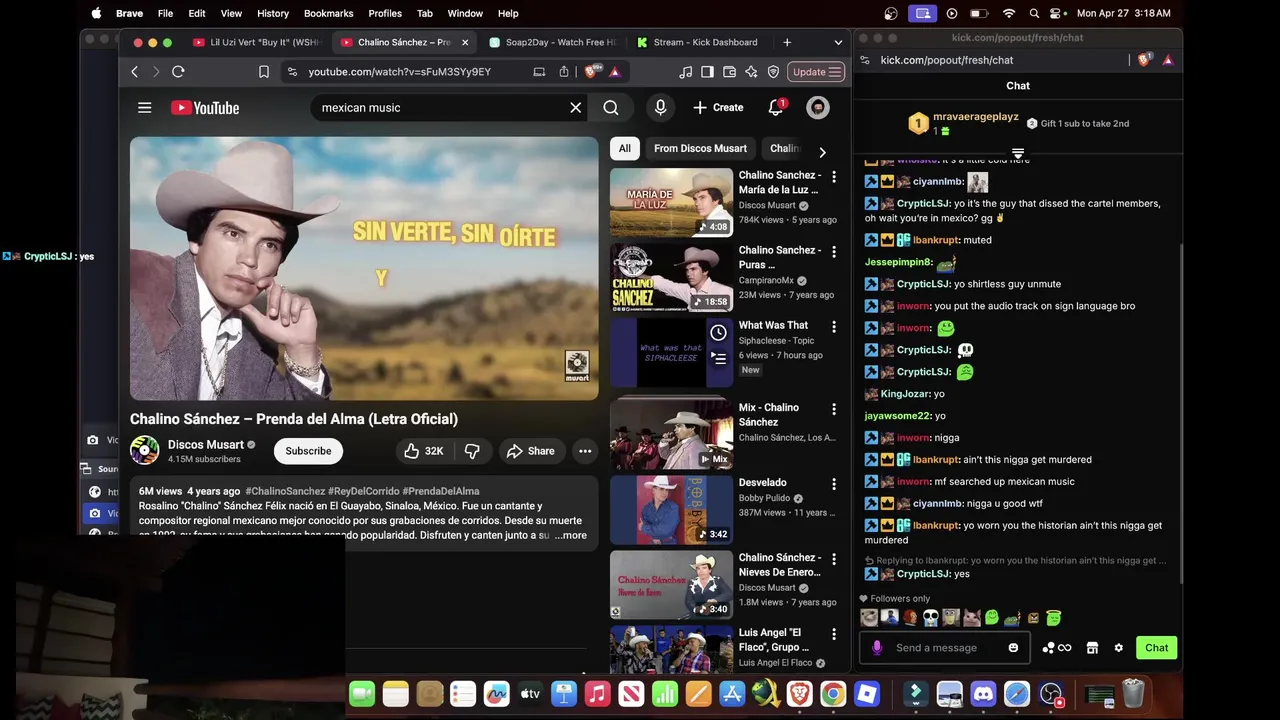Open the Brave 'Update' menu button

tap(817, 72)
